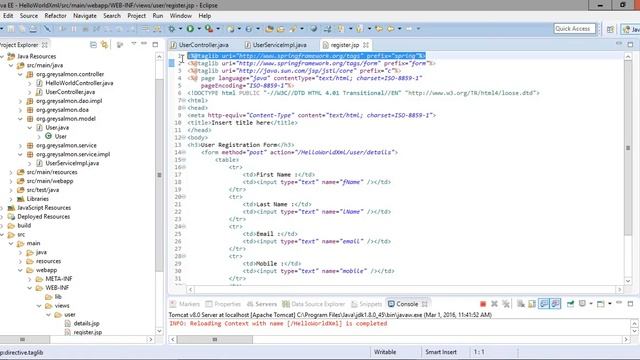The image size is (640, 360).
Task: Collapse org.greysalmon.controller package
Action: coord(20,74)
